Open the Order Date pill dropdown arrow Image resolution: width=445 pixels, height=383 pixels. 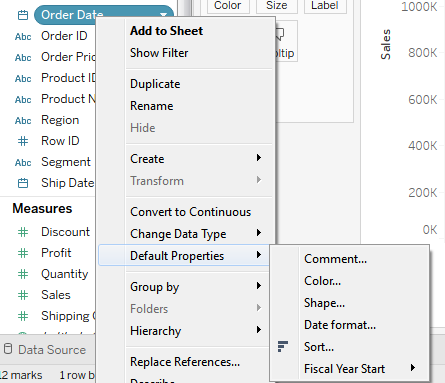163,15
